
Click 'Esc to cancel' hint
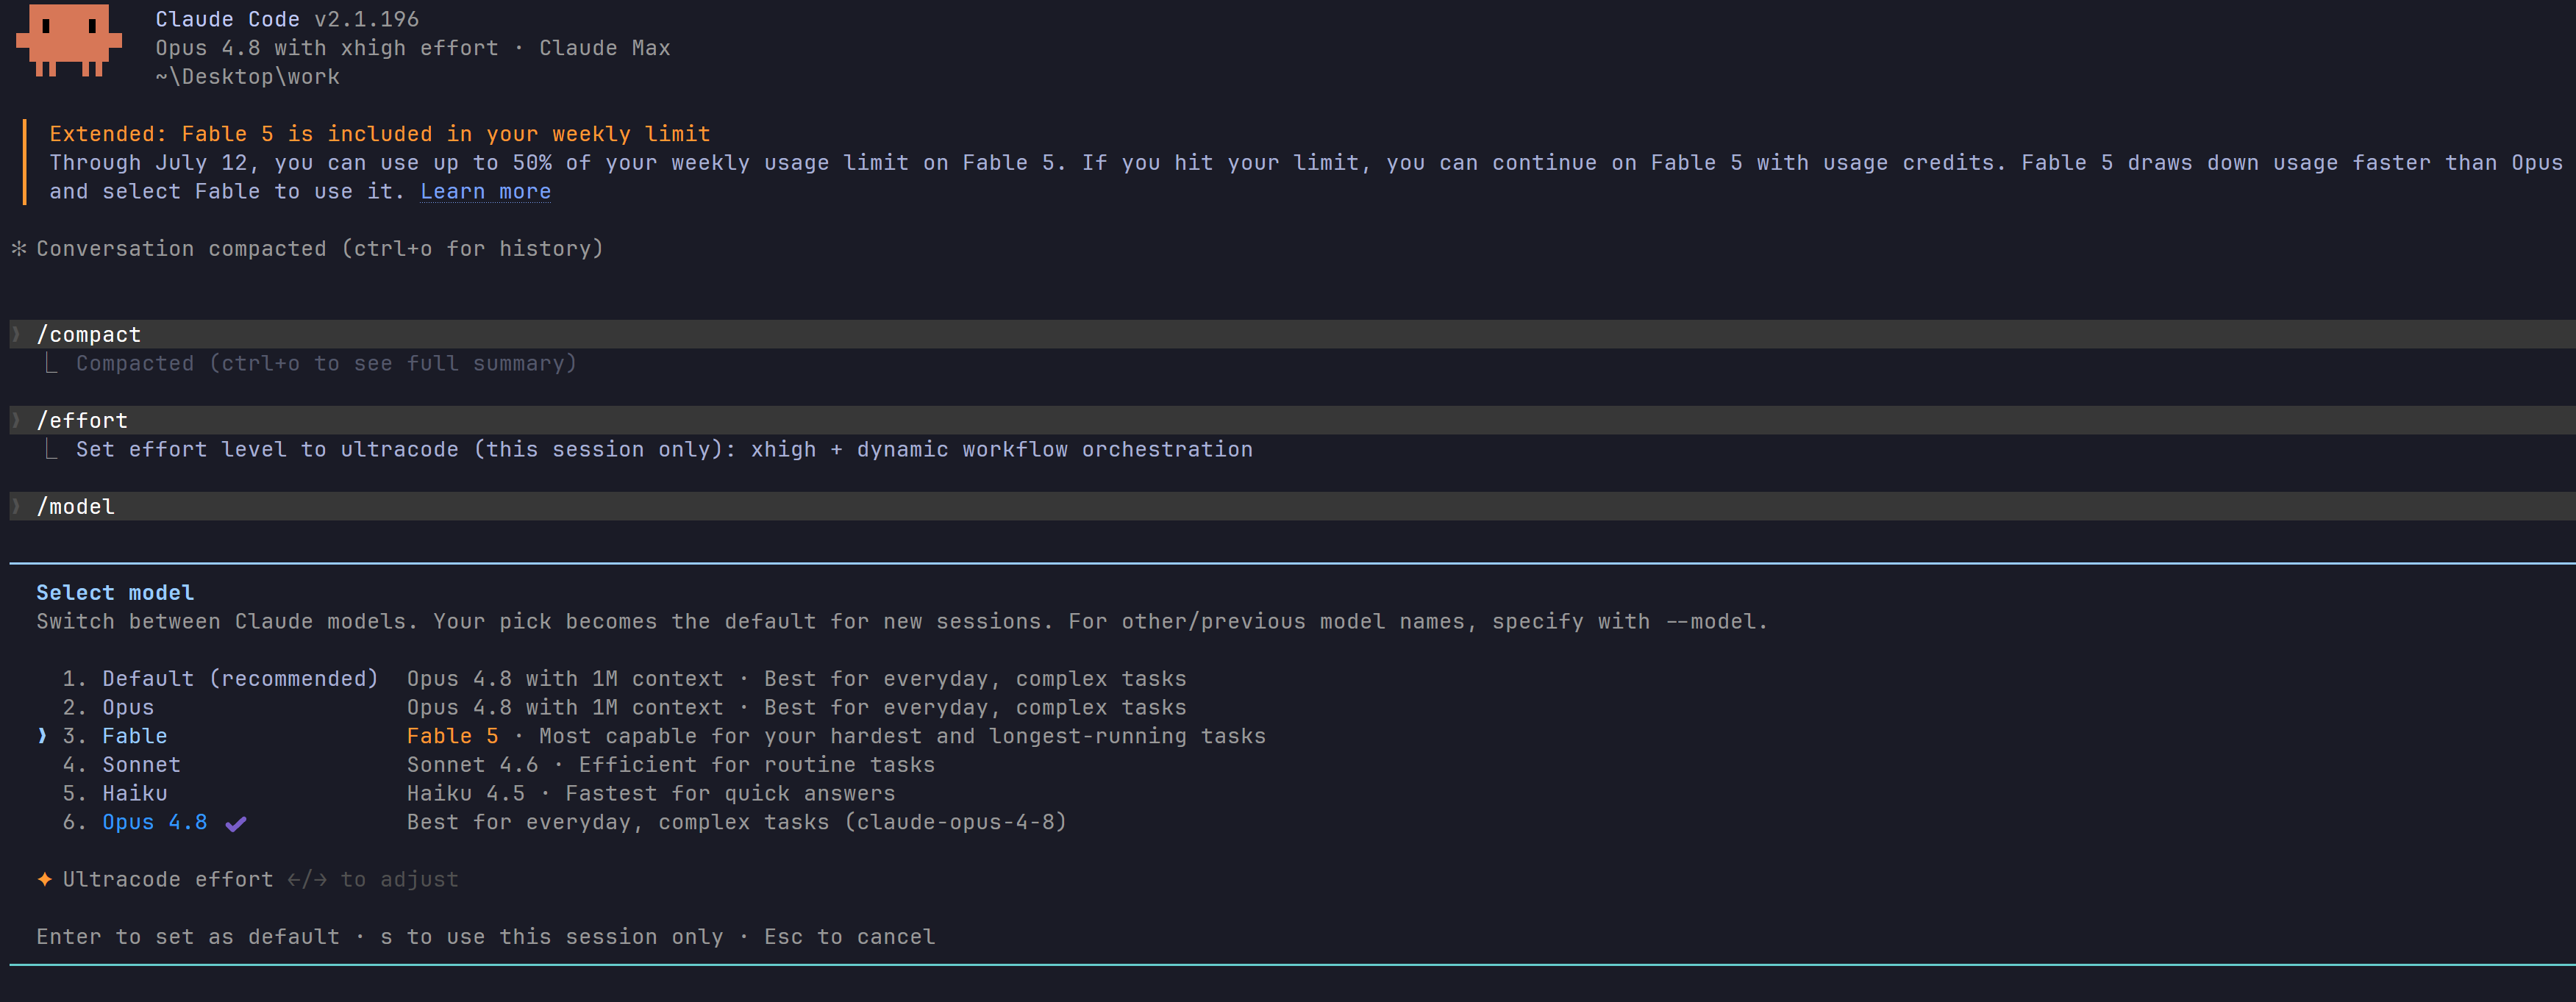pyautogui.click(x=850, y=936)
